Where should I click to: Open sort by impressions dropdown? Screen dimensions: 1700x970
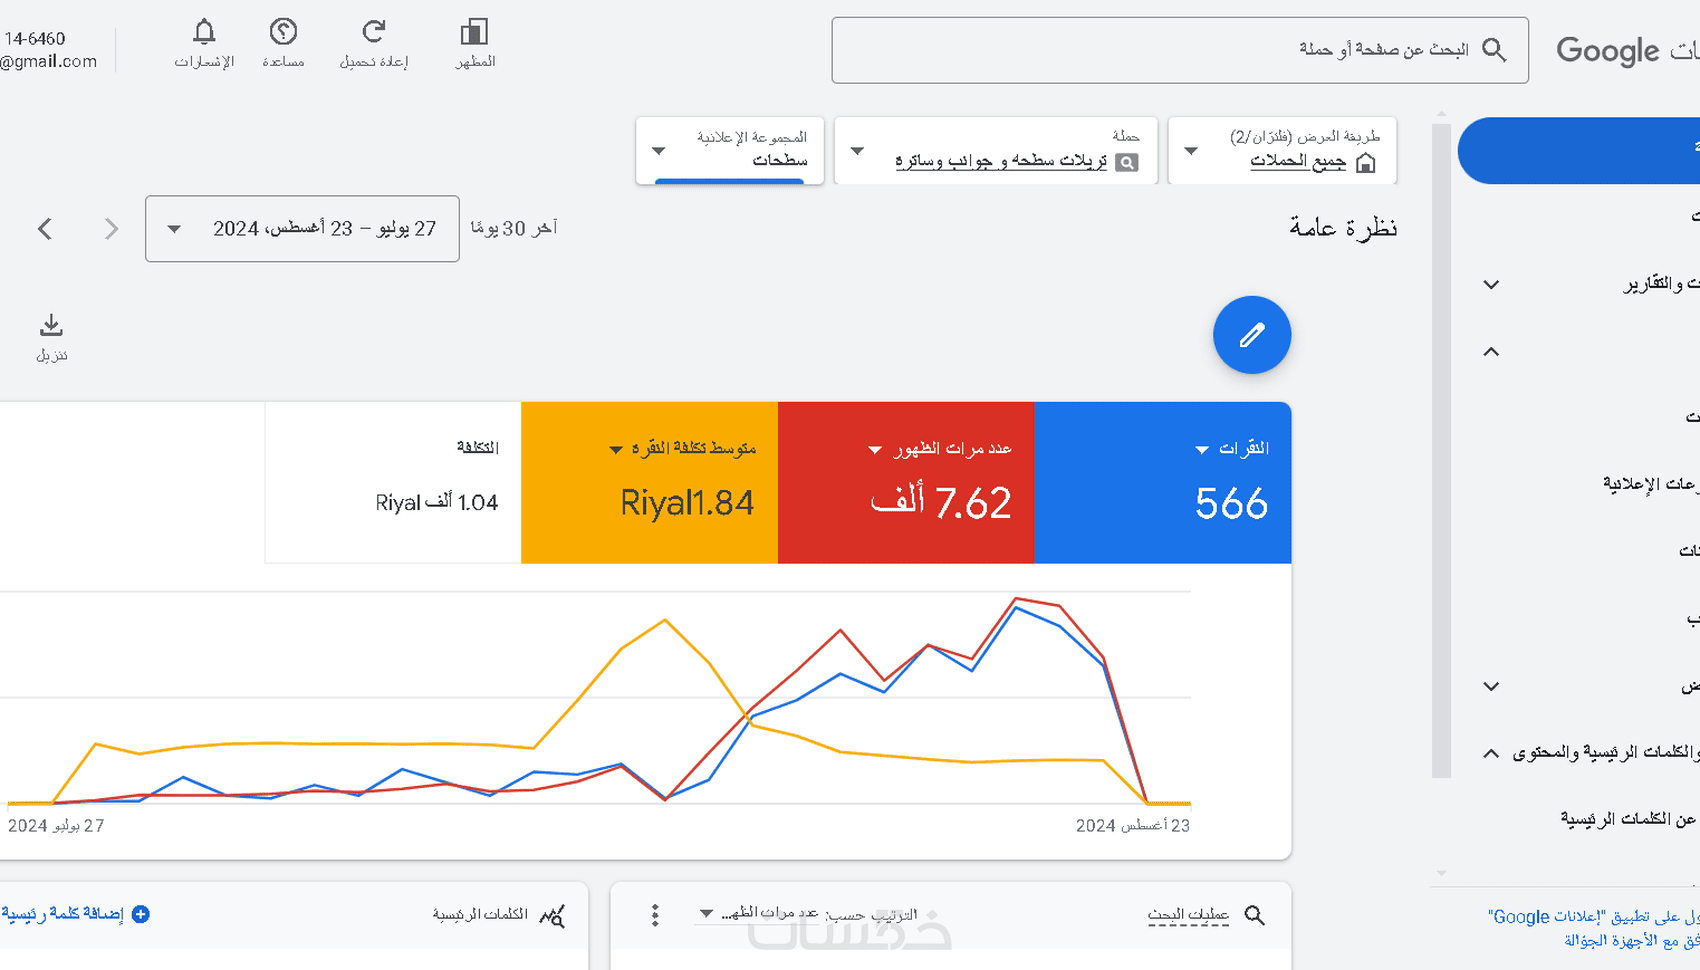(806, 914)
